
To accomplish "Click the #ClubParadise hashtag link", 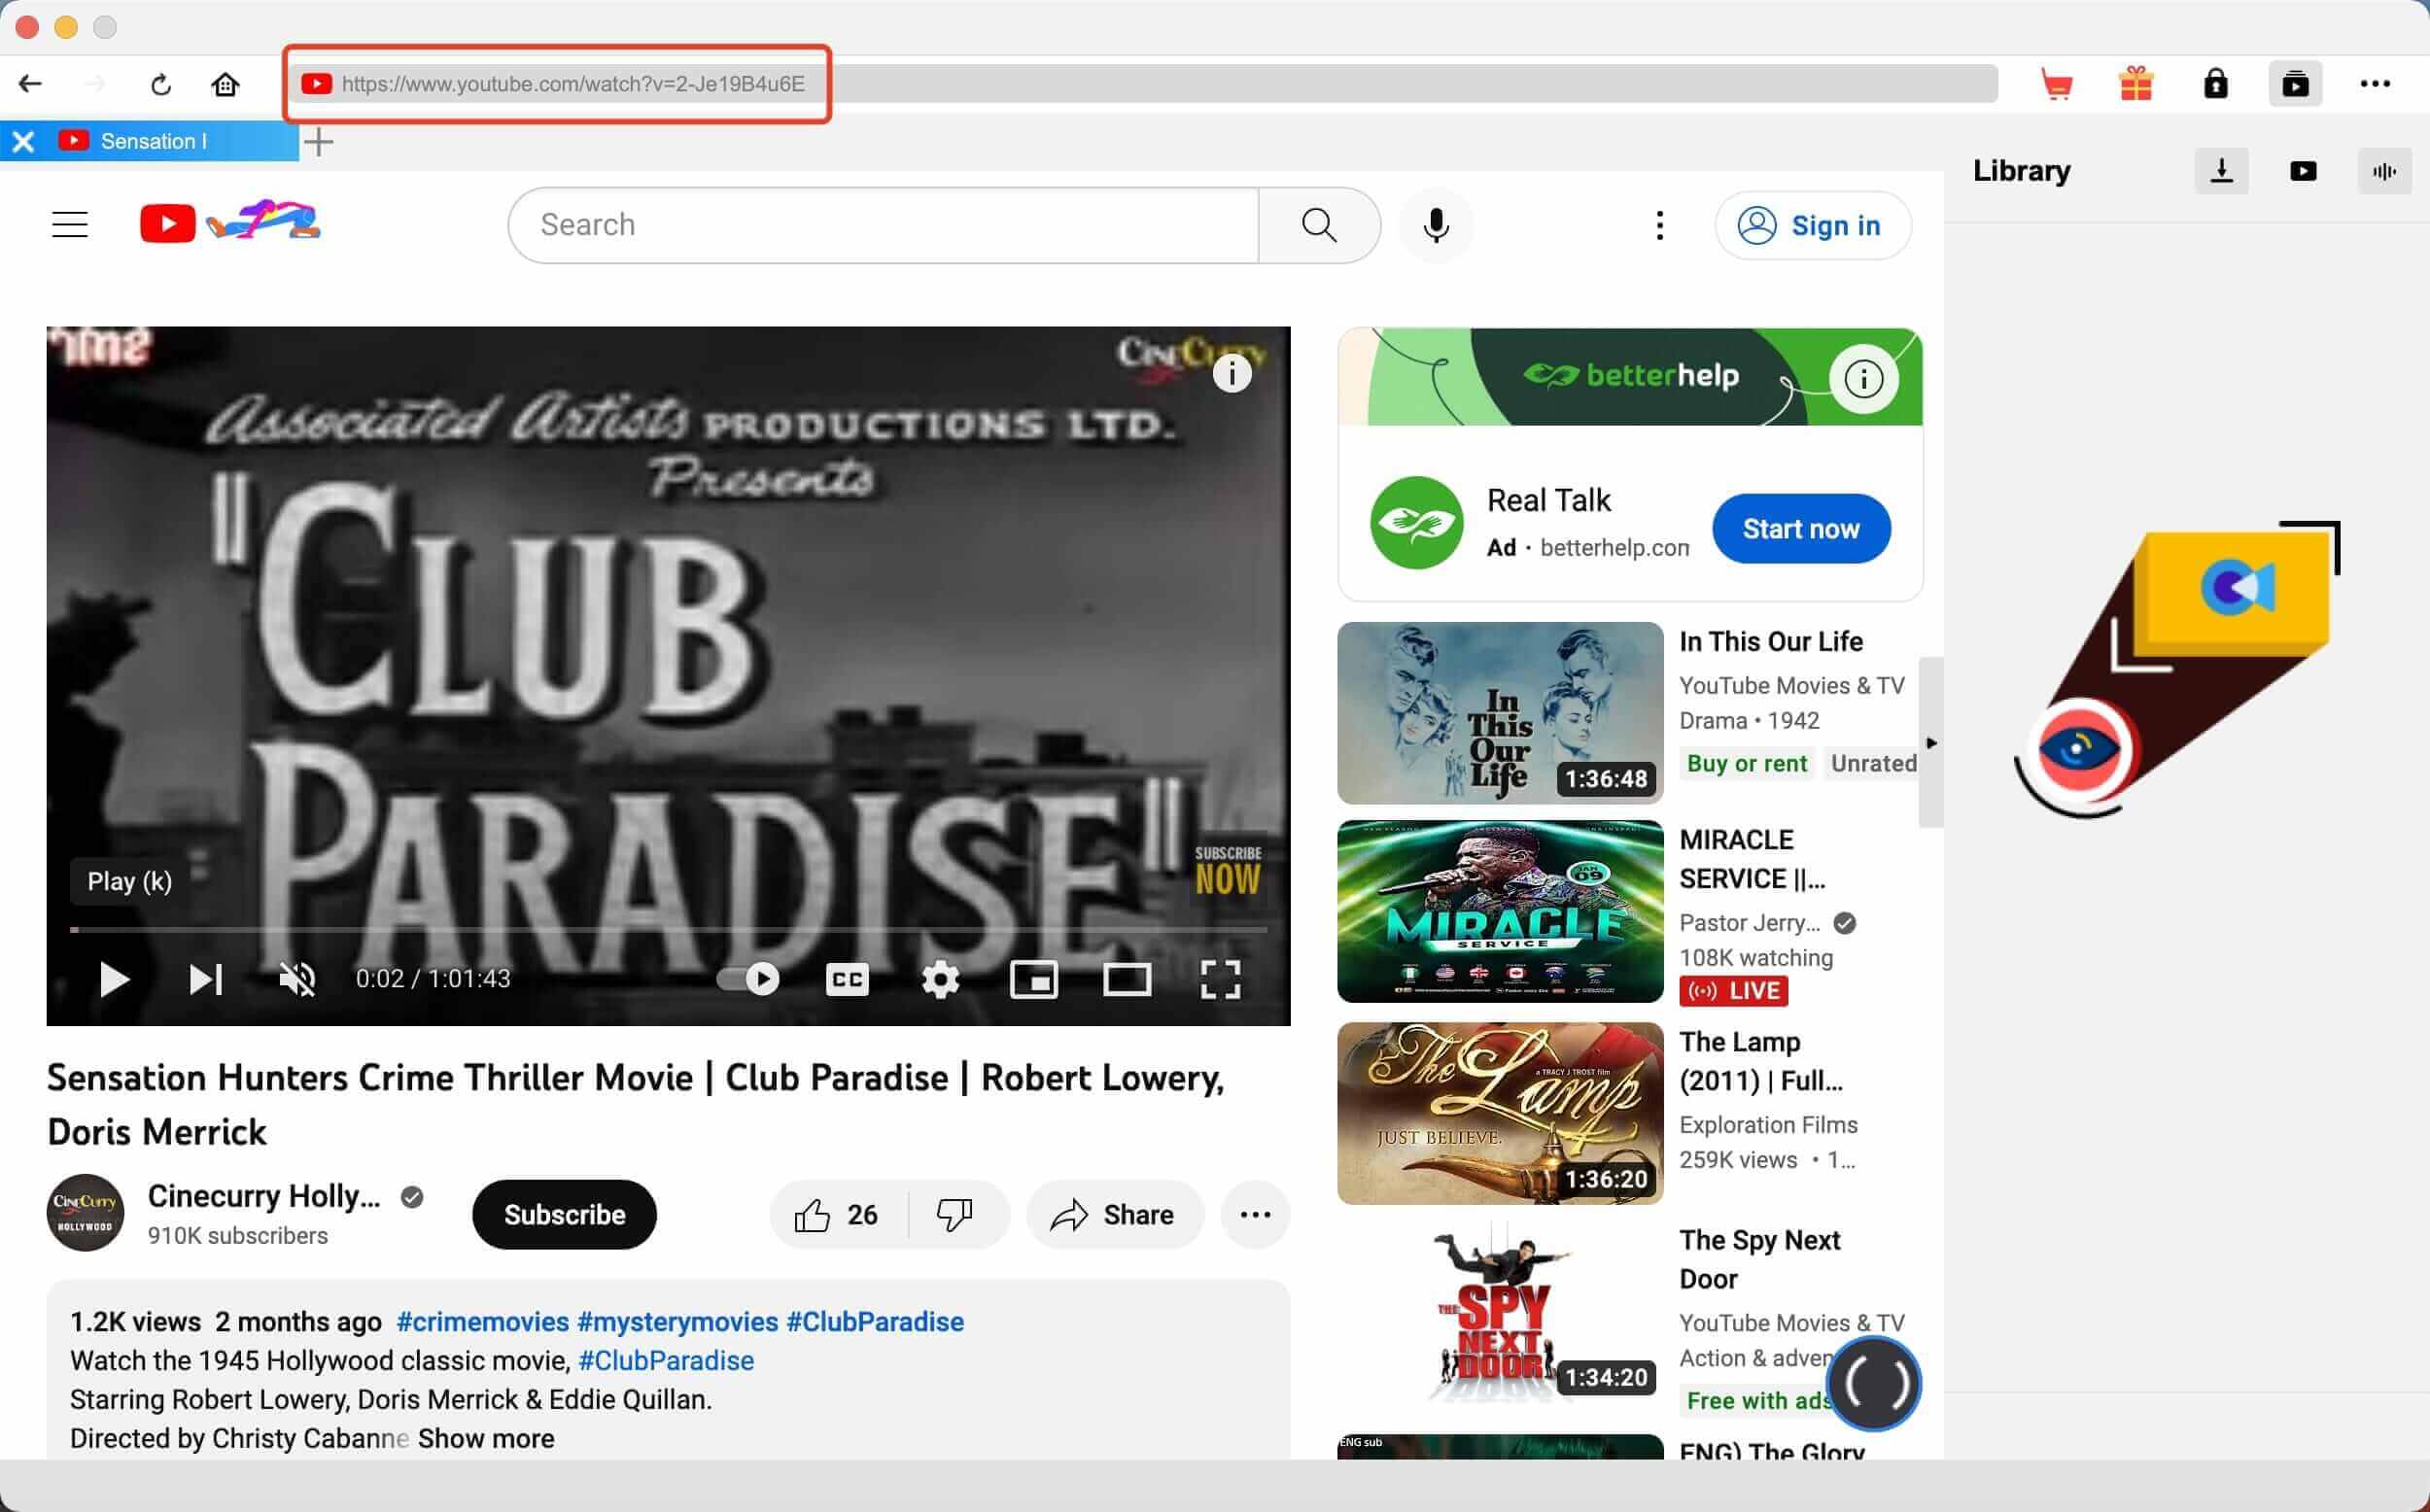I will pyautogui.click(x=874, y=1321).
